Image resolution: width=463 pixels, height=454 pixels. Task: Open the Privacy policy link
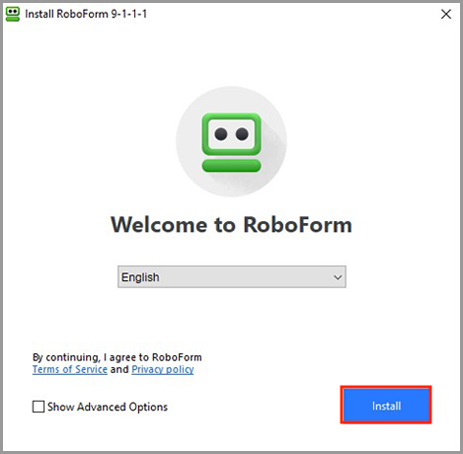(163, 369)
